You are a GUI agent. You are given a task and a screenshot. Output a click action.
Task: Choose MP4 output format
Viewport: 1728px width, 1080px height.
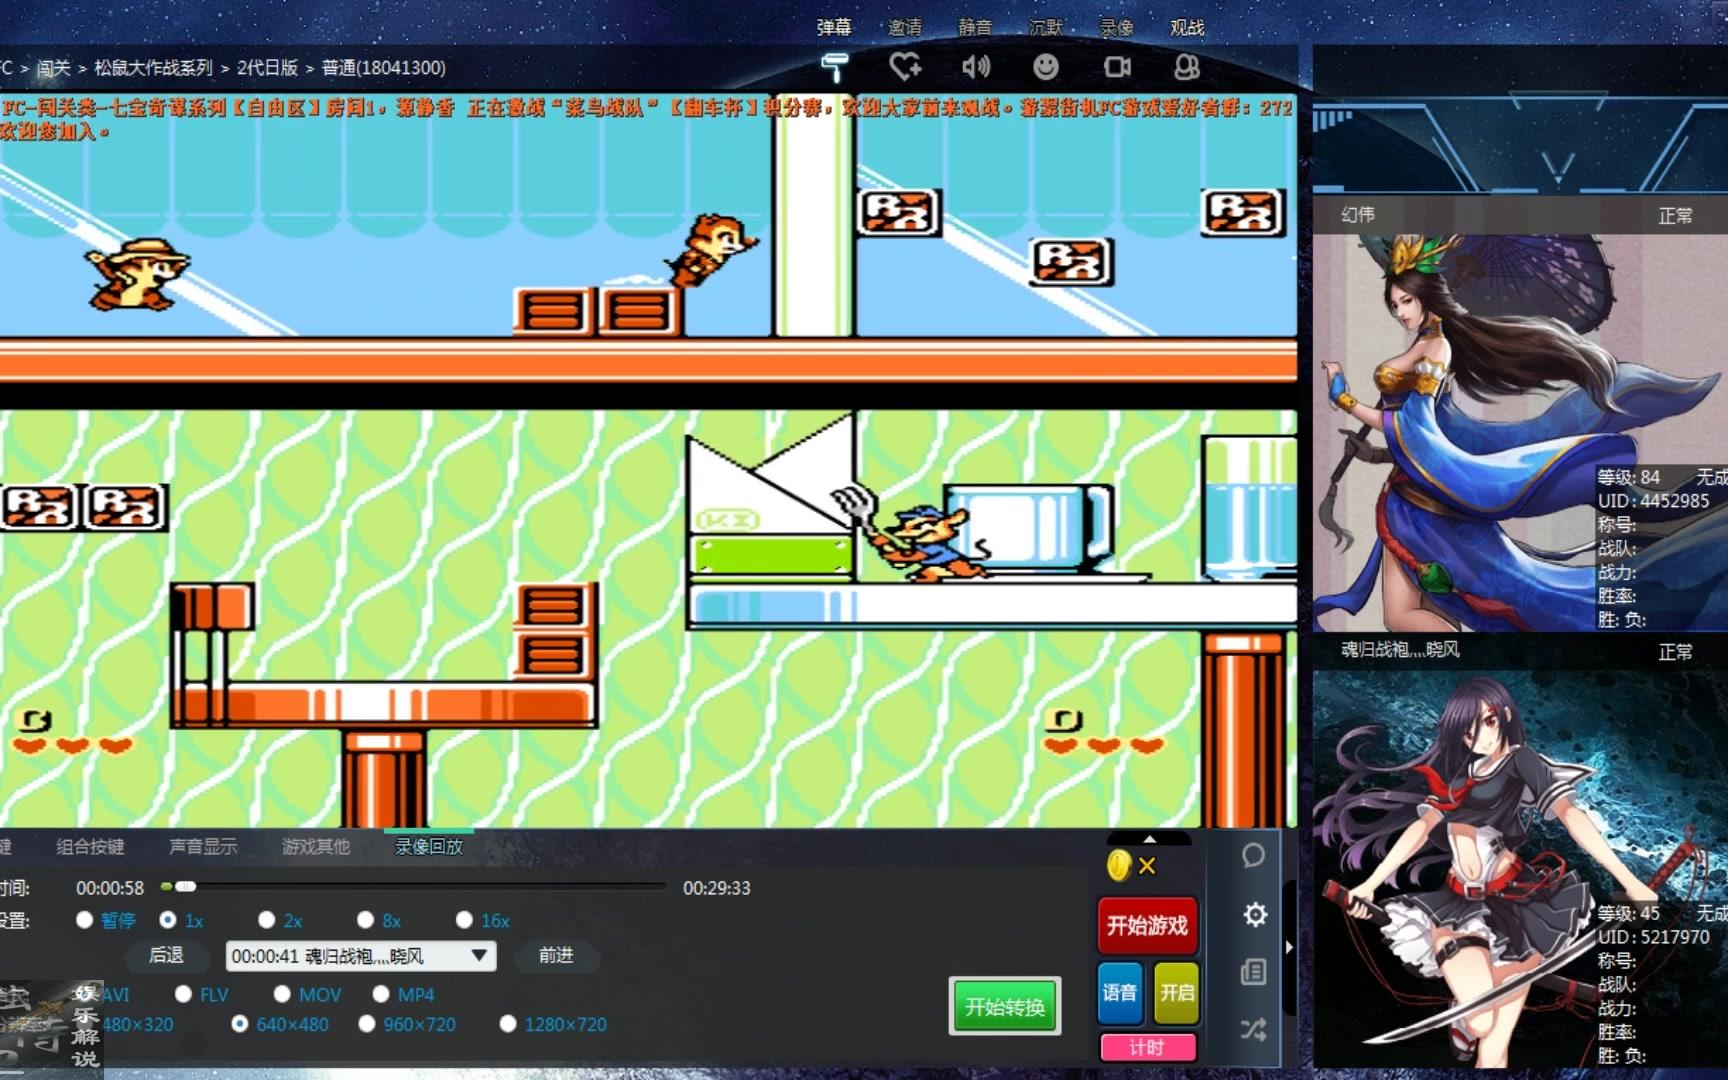click(381, 994)
